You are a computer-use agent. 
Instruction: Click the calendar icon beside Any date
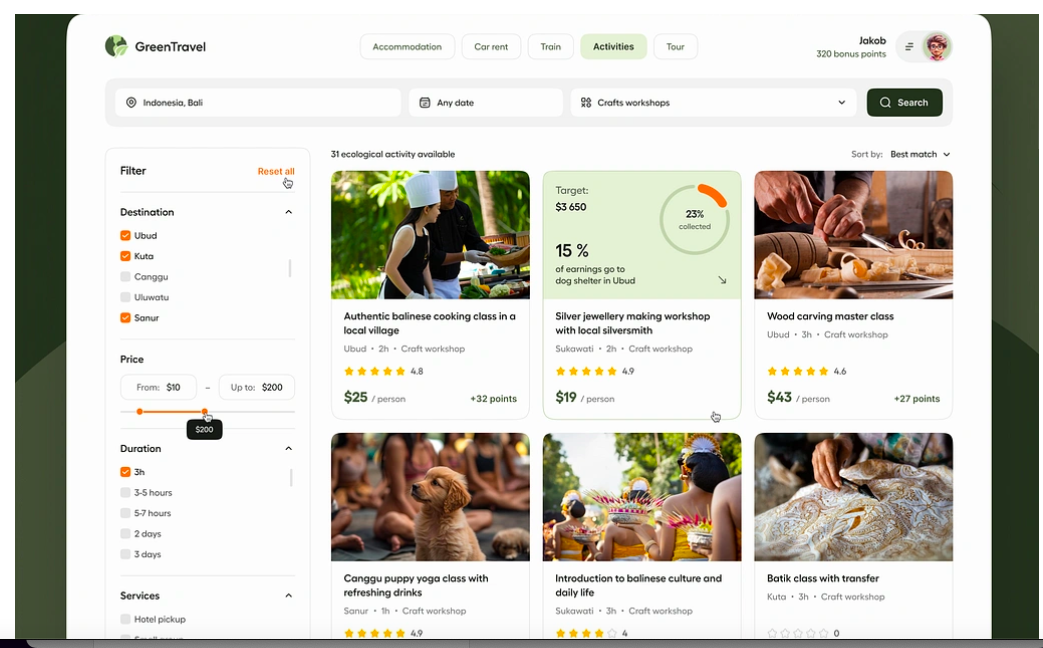pyautogui.click(x=425, y=103)
